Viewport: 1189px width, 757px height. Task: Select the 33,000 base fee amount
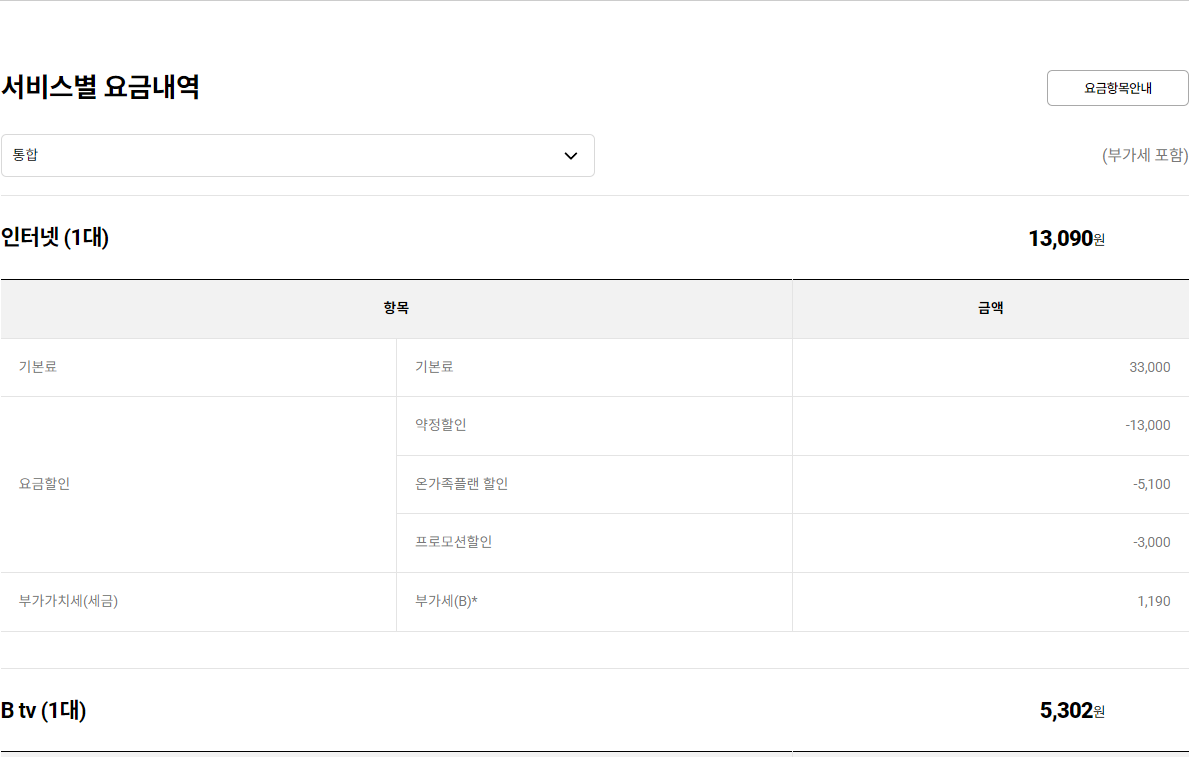1149,367
